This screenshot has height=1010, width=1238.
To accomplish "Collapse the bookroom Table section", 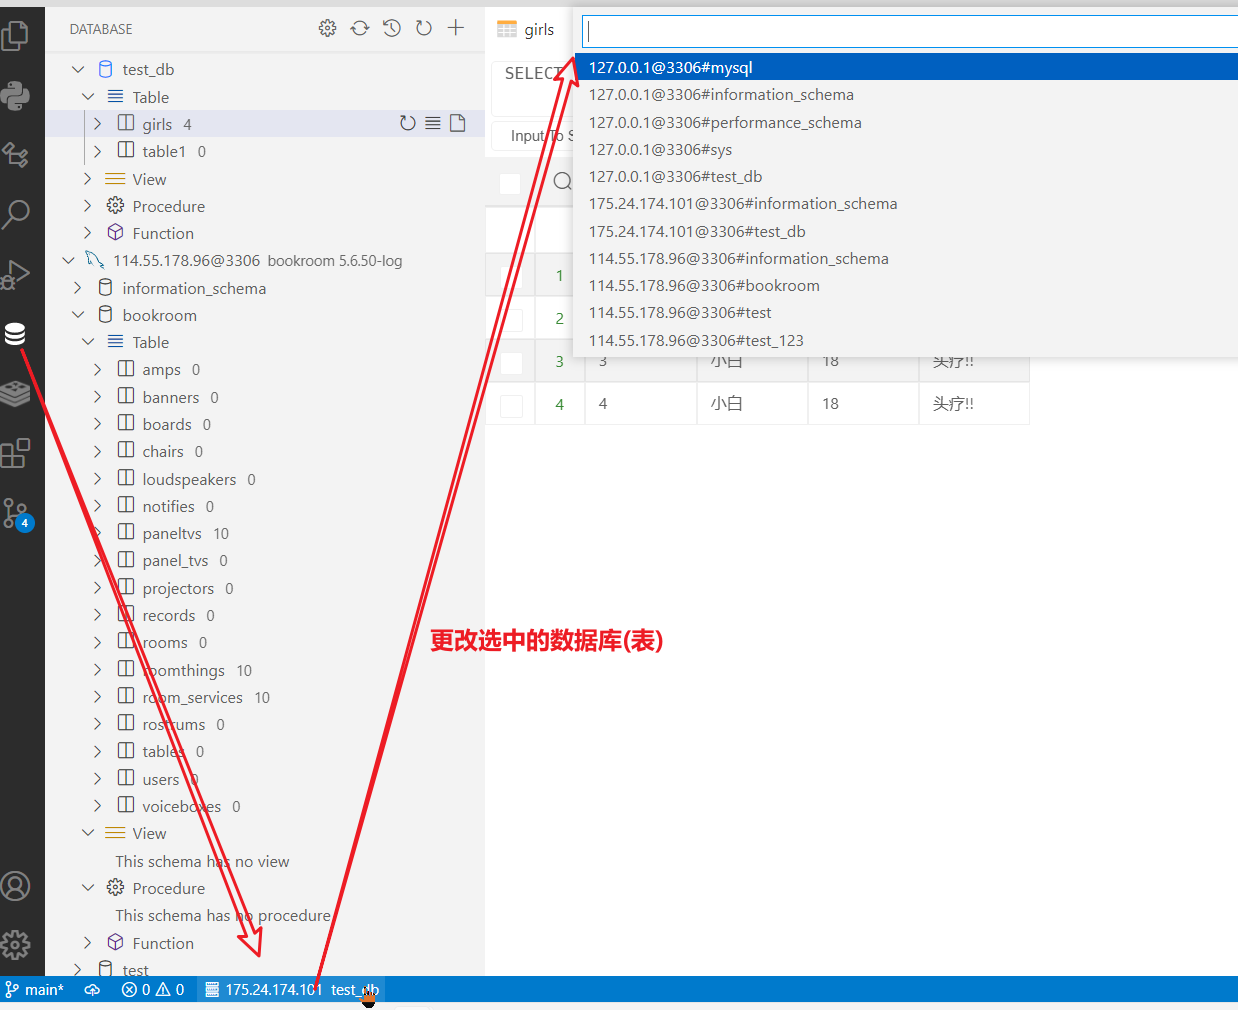I will click(88, 341).
